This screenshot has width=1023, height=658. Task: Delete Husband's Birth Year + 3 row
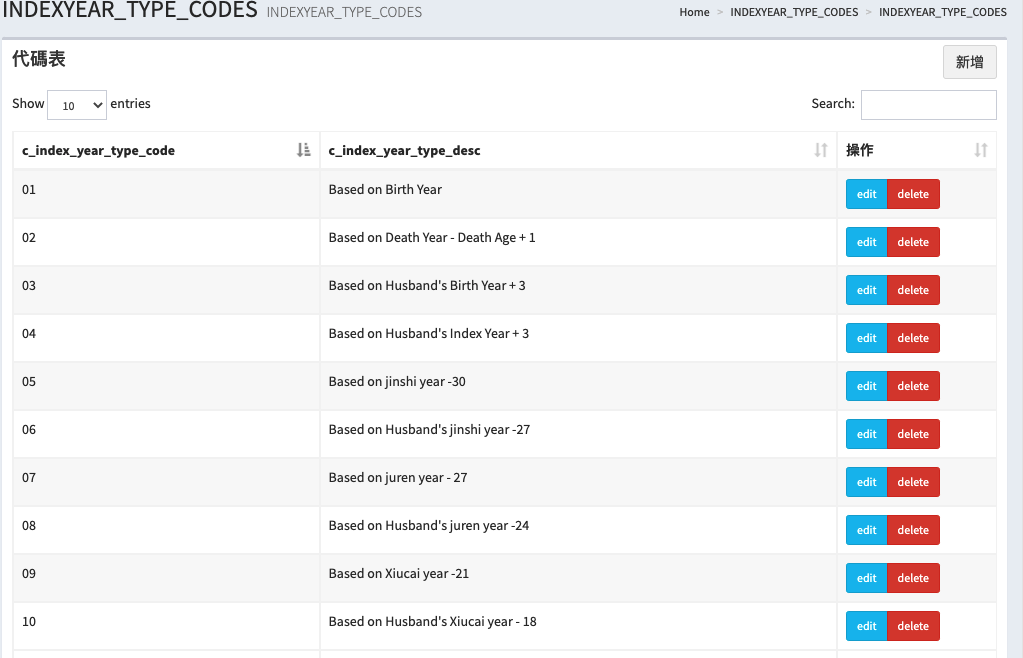click(913, 290)
